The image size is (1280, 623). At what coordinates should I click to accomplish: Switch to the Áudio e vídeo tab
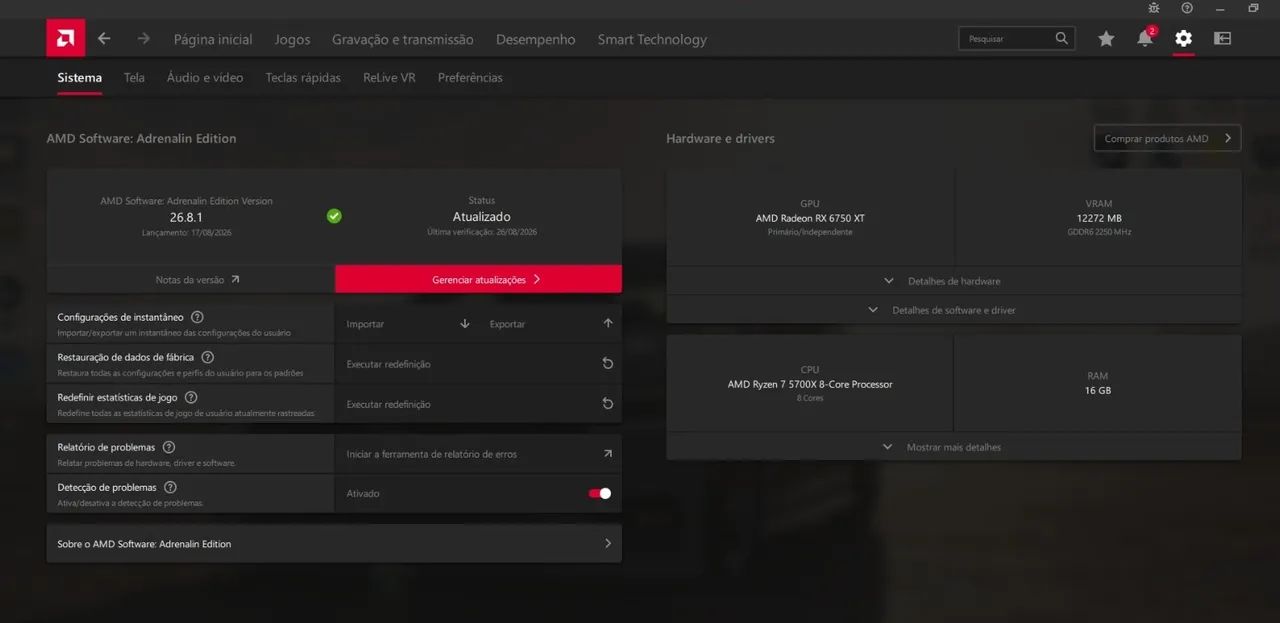205,78
